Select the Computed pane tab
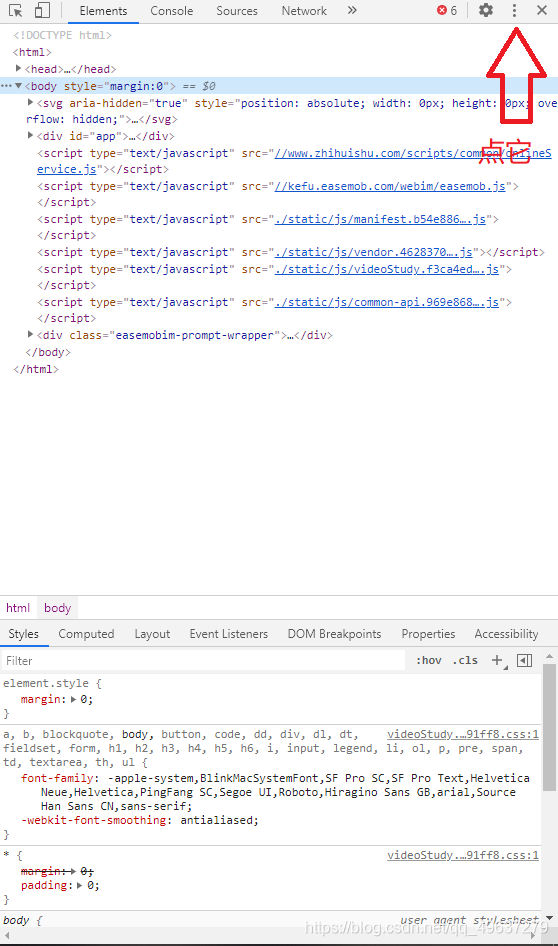 (x=86, y=634)
